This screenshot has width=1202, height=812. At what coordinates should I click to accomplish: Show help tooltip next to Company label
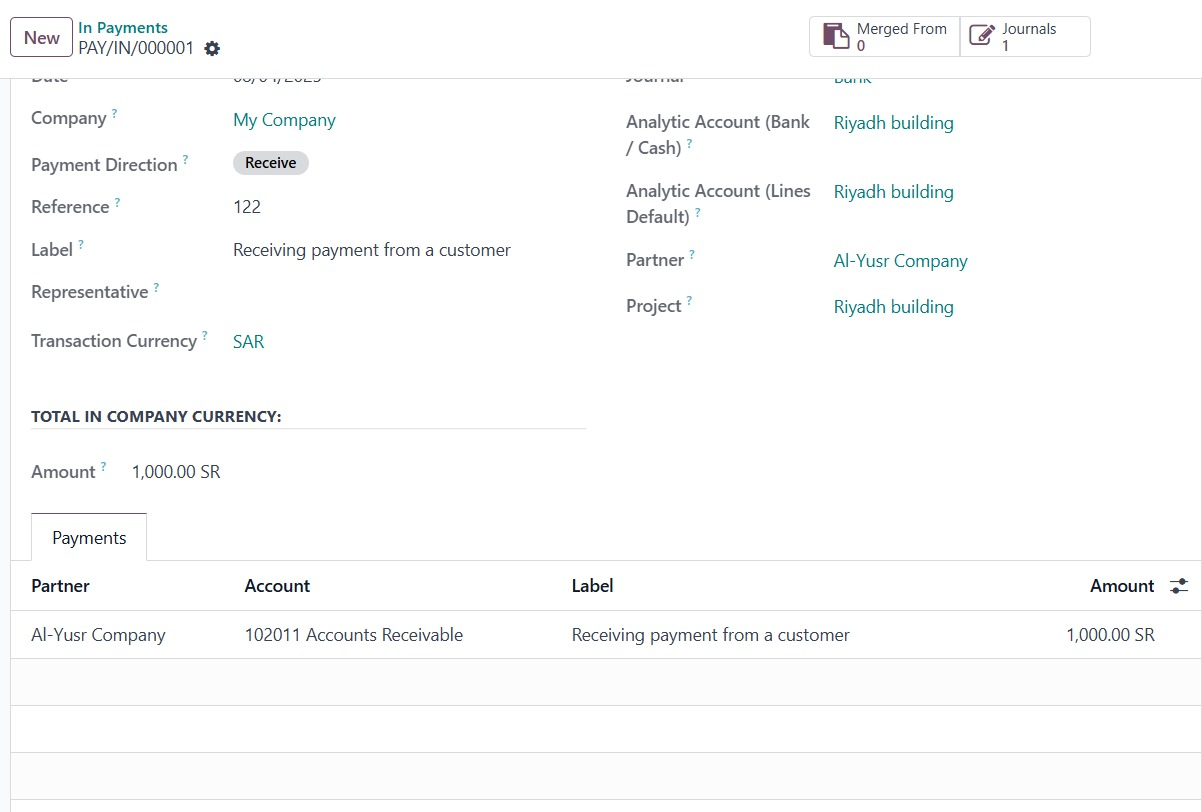click(x=114, y=114)
